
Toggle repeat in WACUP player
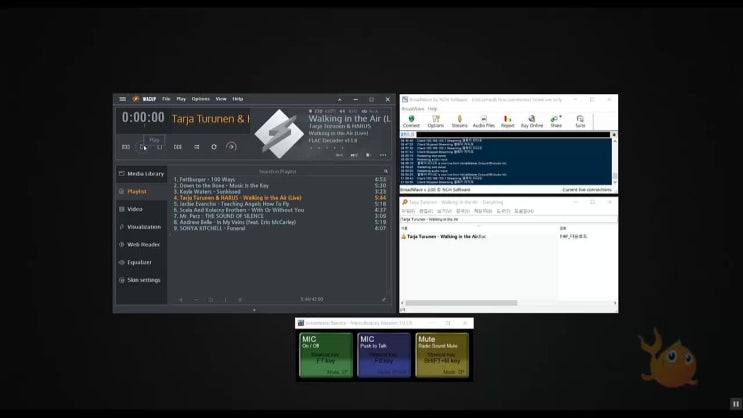click(214, 147)
